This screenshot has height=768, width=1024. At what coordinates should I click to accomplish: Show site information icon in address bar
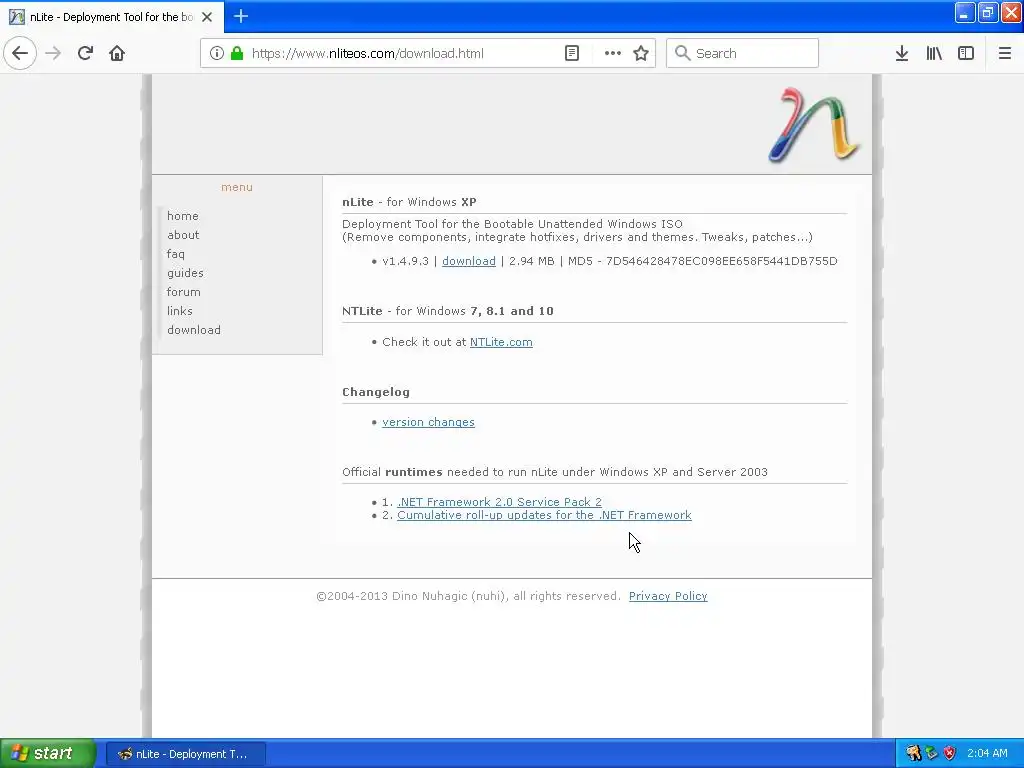click(x=217, y=53)
